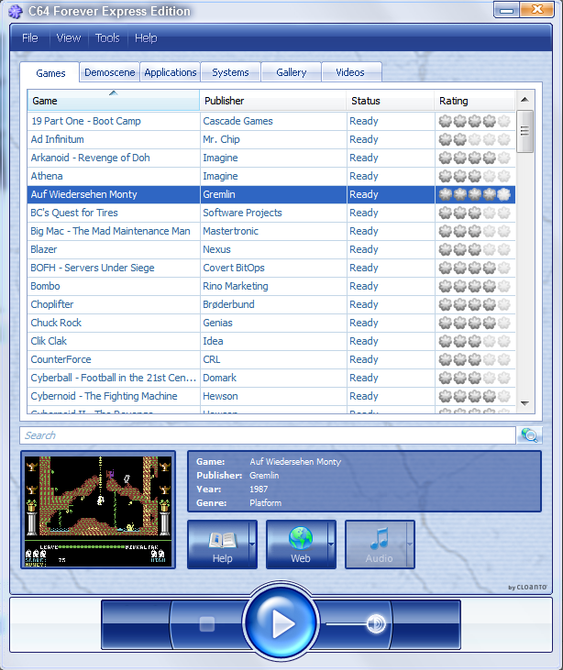563x670 pixels.
Task: Click the rating stars for Chuck Rock
Action: [x=475, y=323]
